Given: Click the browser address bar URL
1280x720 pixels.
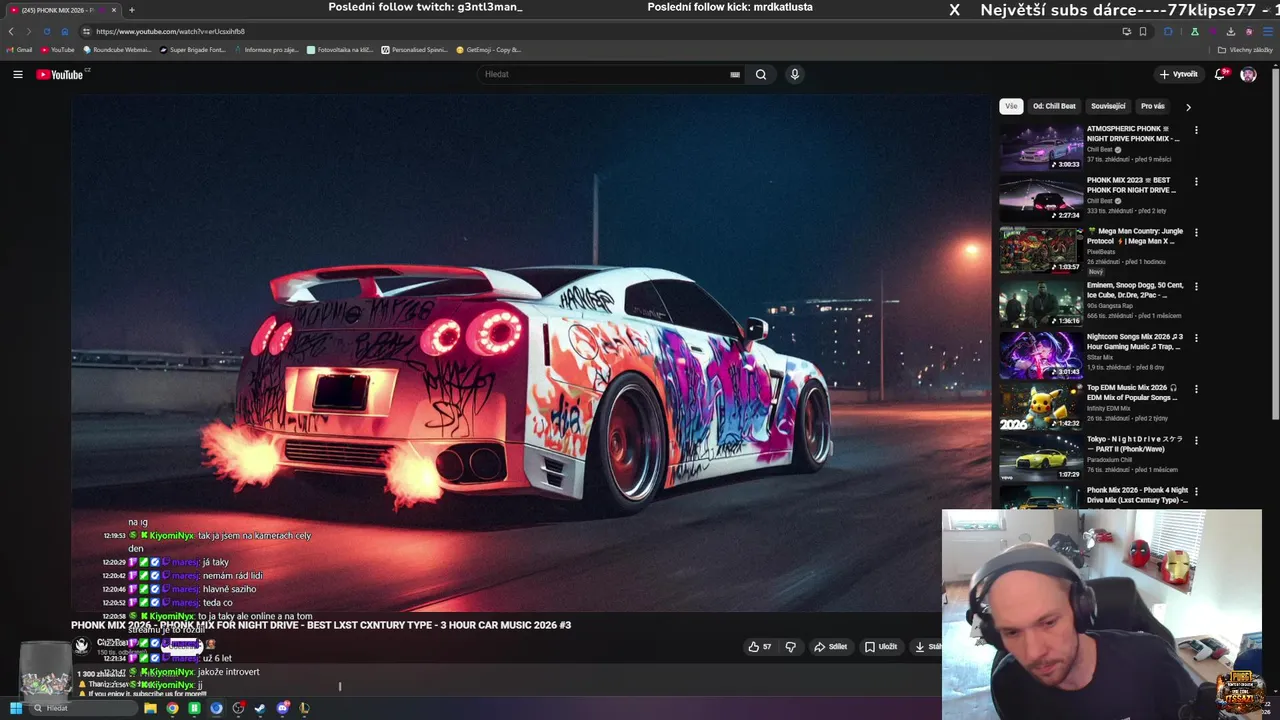Looking at the screenshot, I should point(170,31).
